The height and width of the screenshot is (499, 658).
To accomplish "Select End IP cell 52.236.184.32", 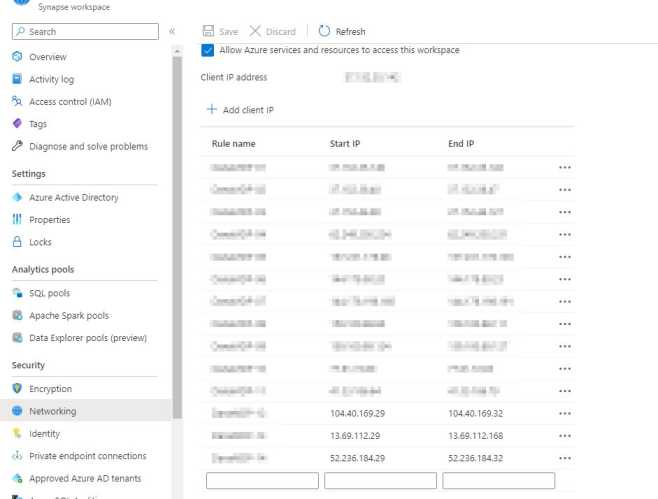I will coord(475,458).
